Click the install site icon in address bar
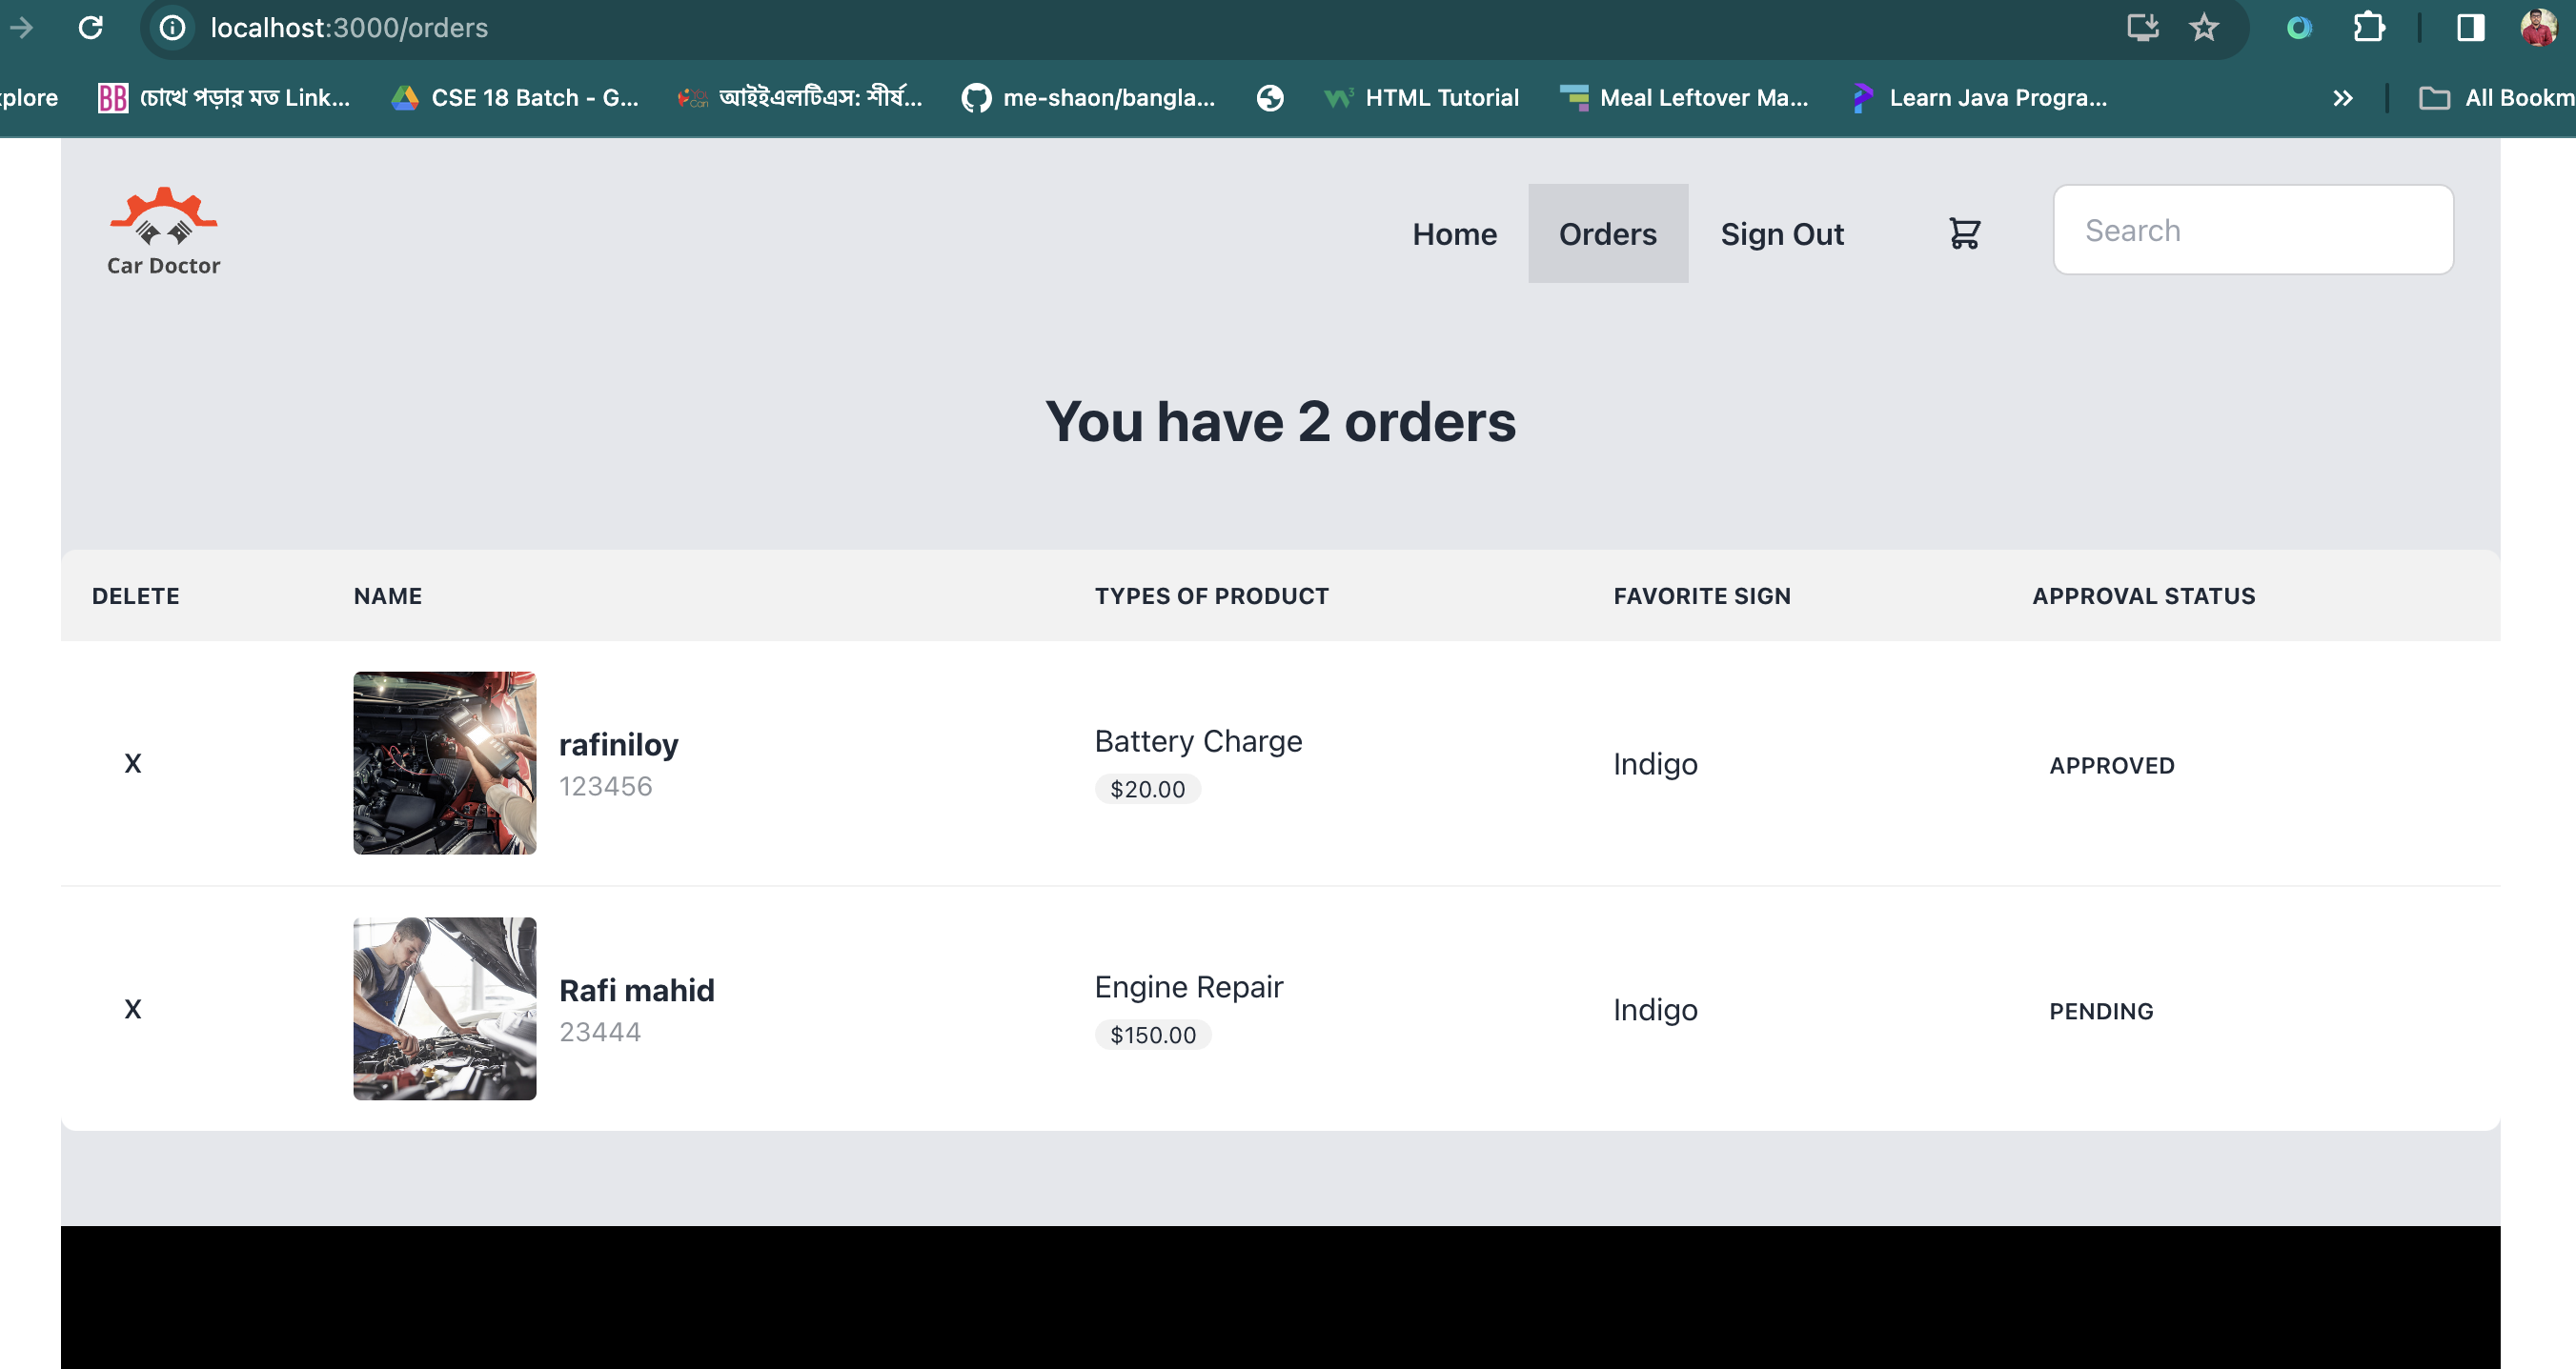Viewport: 2576px width, 1369px height. pos(2142,27)
